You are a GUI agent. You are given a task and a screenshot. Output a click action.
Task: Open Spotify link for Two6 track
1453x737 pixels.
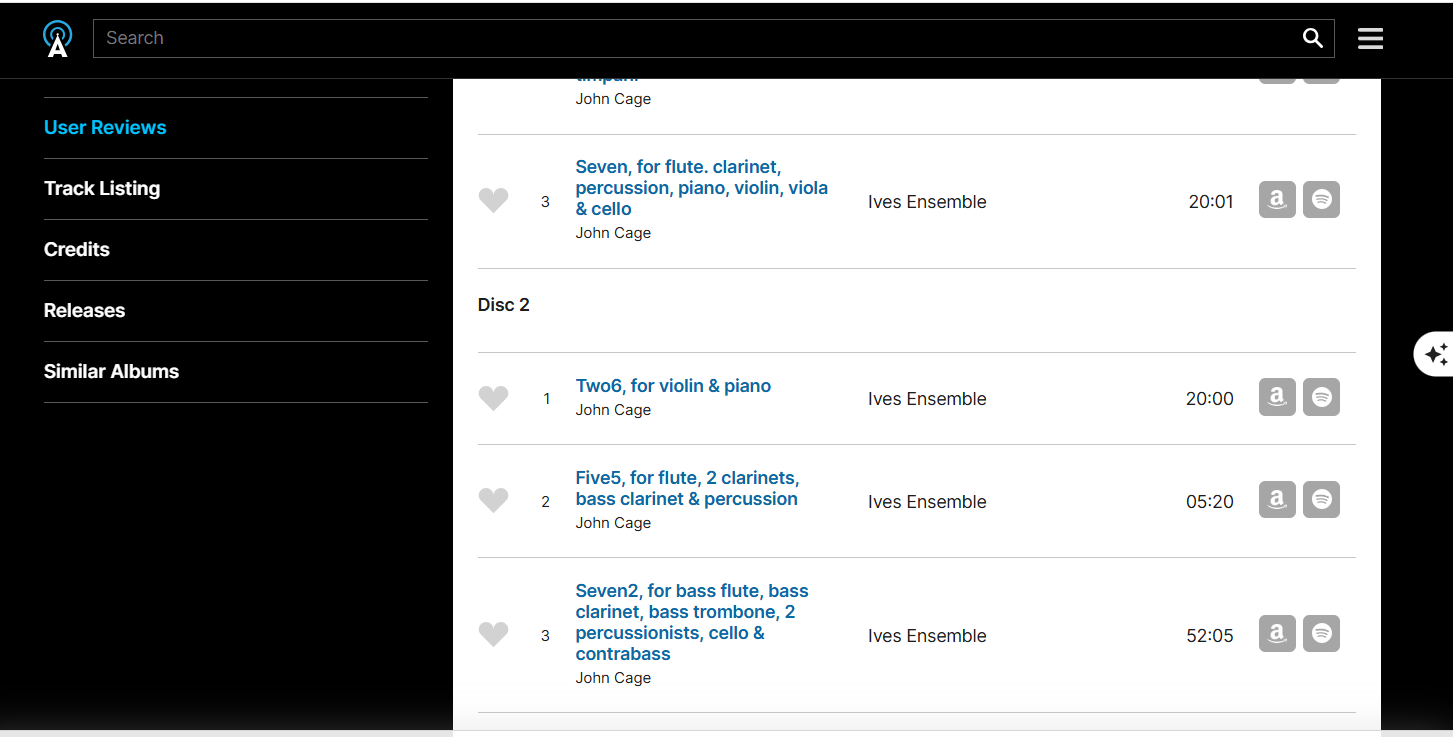[x=1321, y=397]
